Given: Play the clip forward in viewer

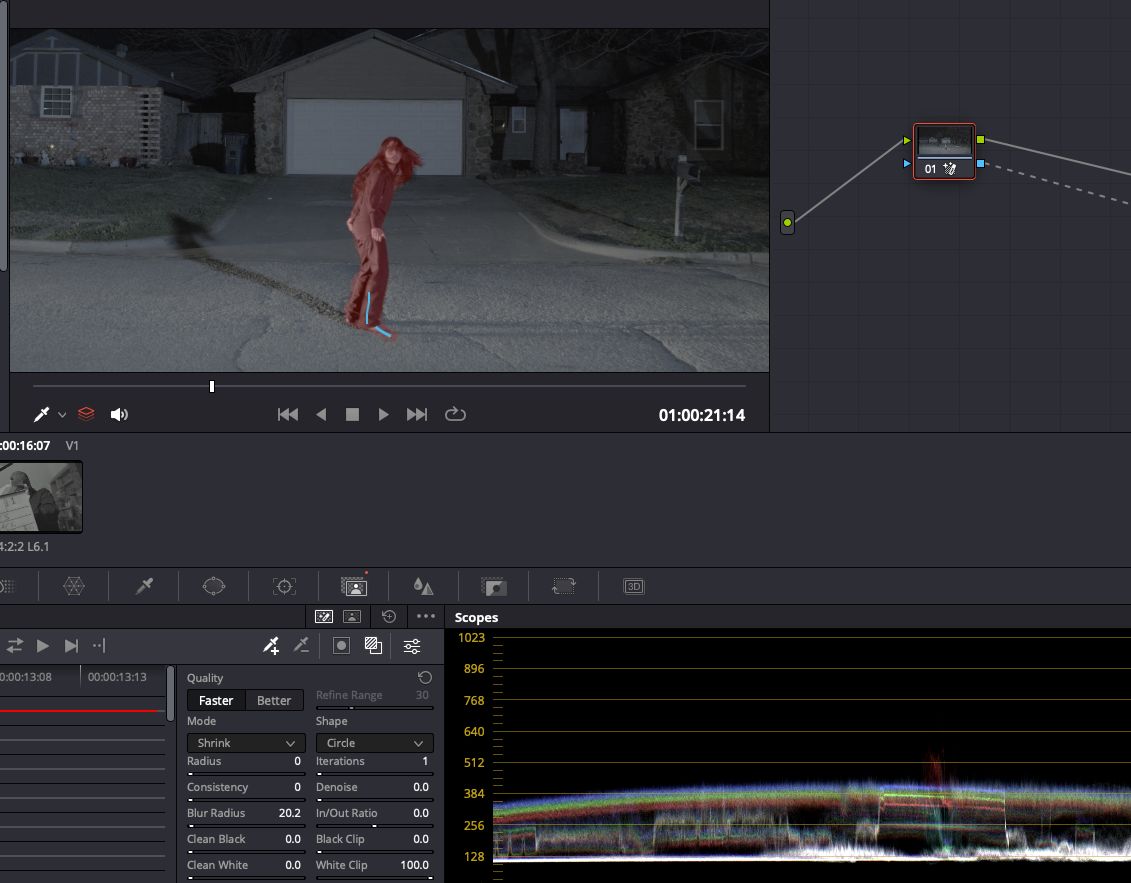Looking at the screenshot, I should (384, 414).
